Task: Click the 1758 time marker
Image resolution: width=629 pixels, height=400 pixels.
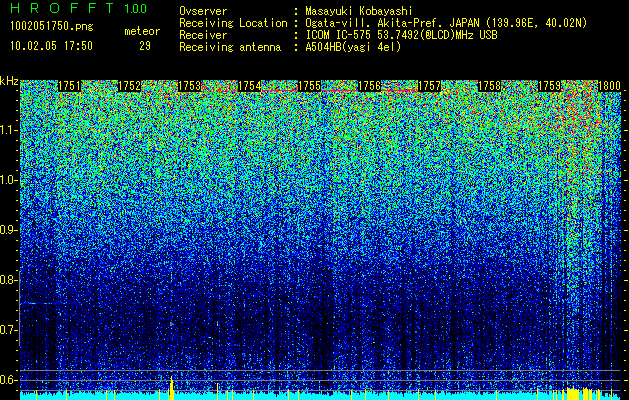Action: click(x=490, y=86)
